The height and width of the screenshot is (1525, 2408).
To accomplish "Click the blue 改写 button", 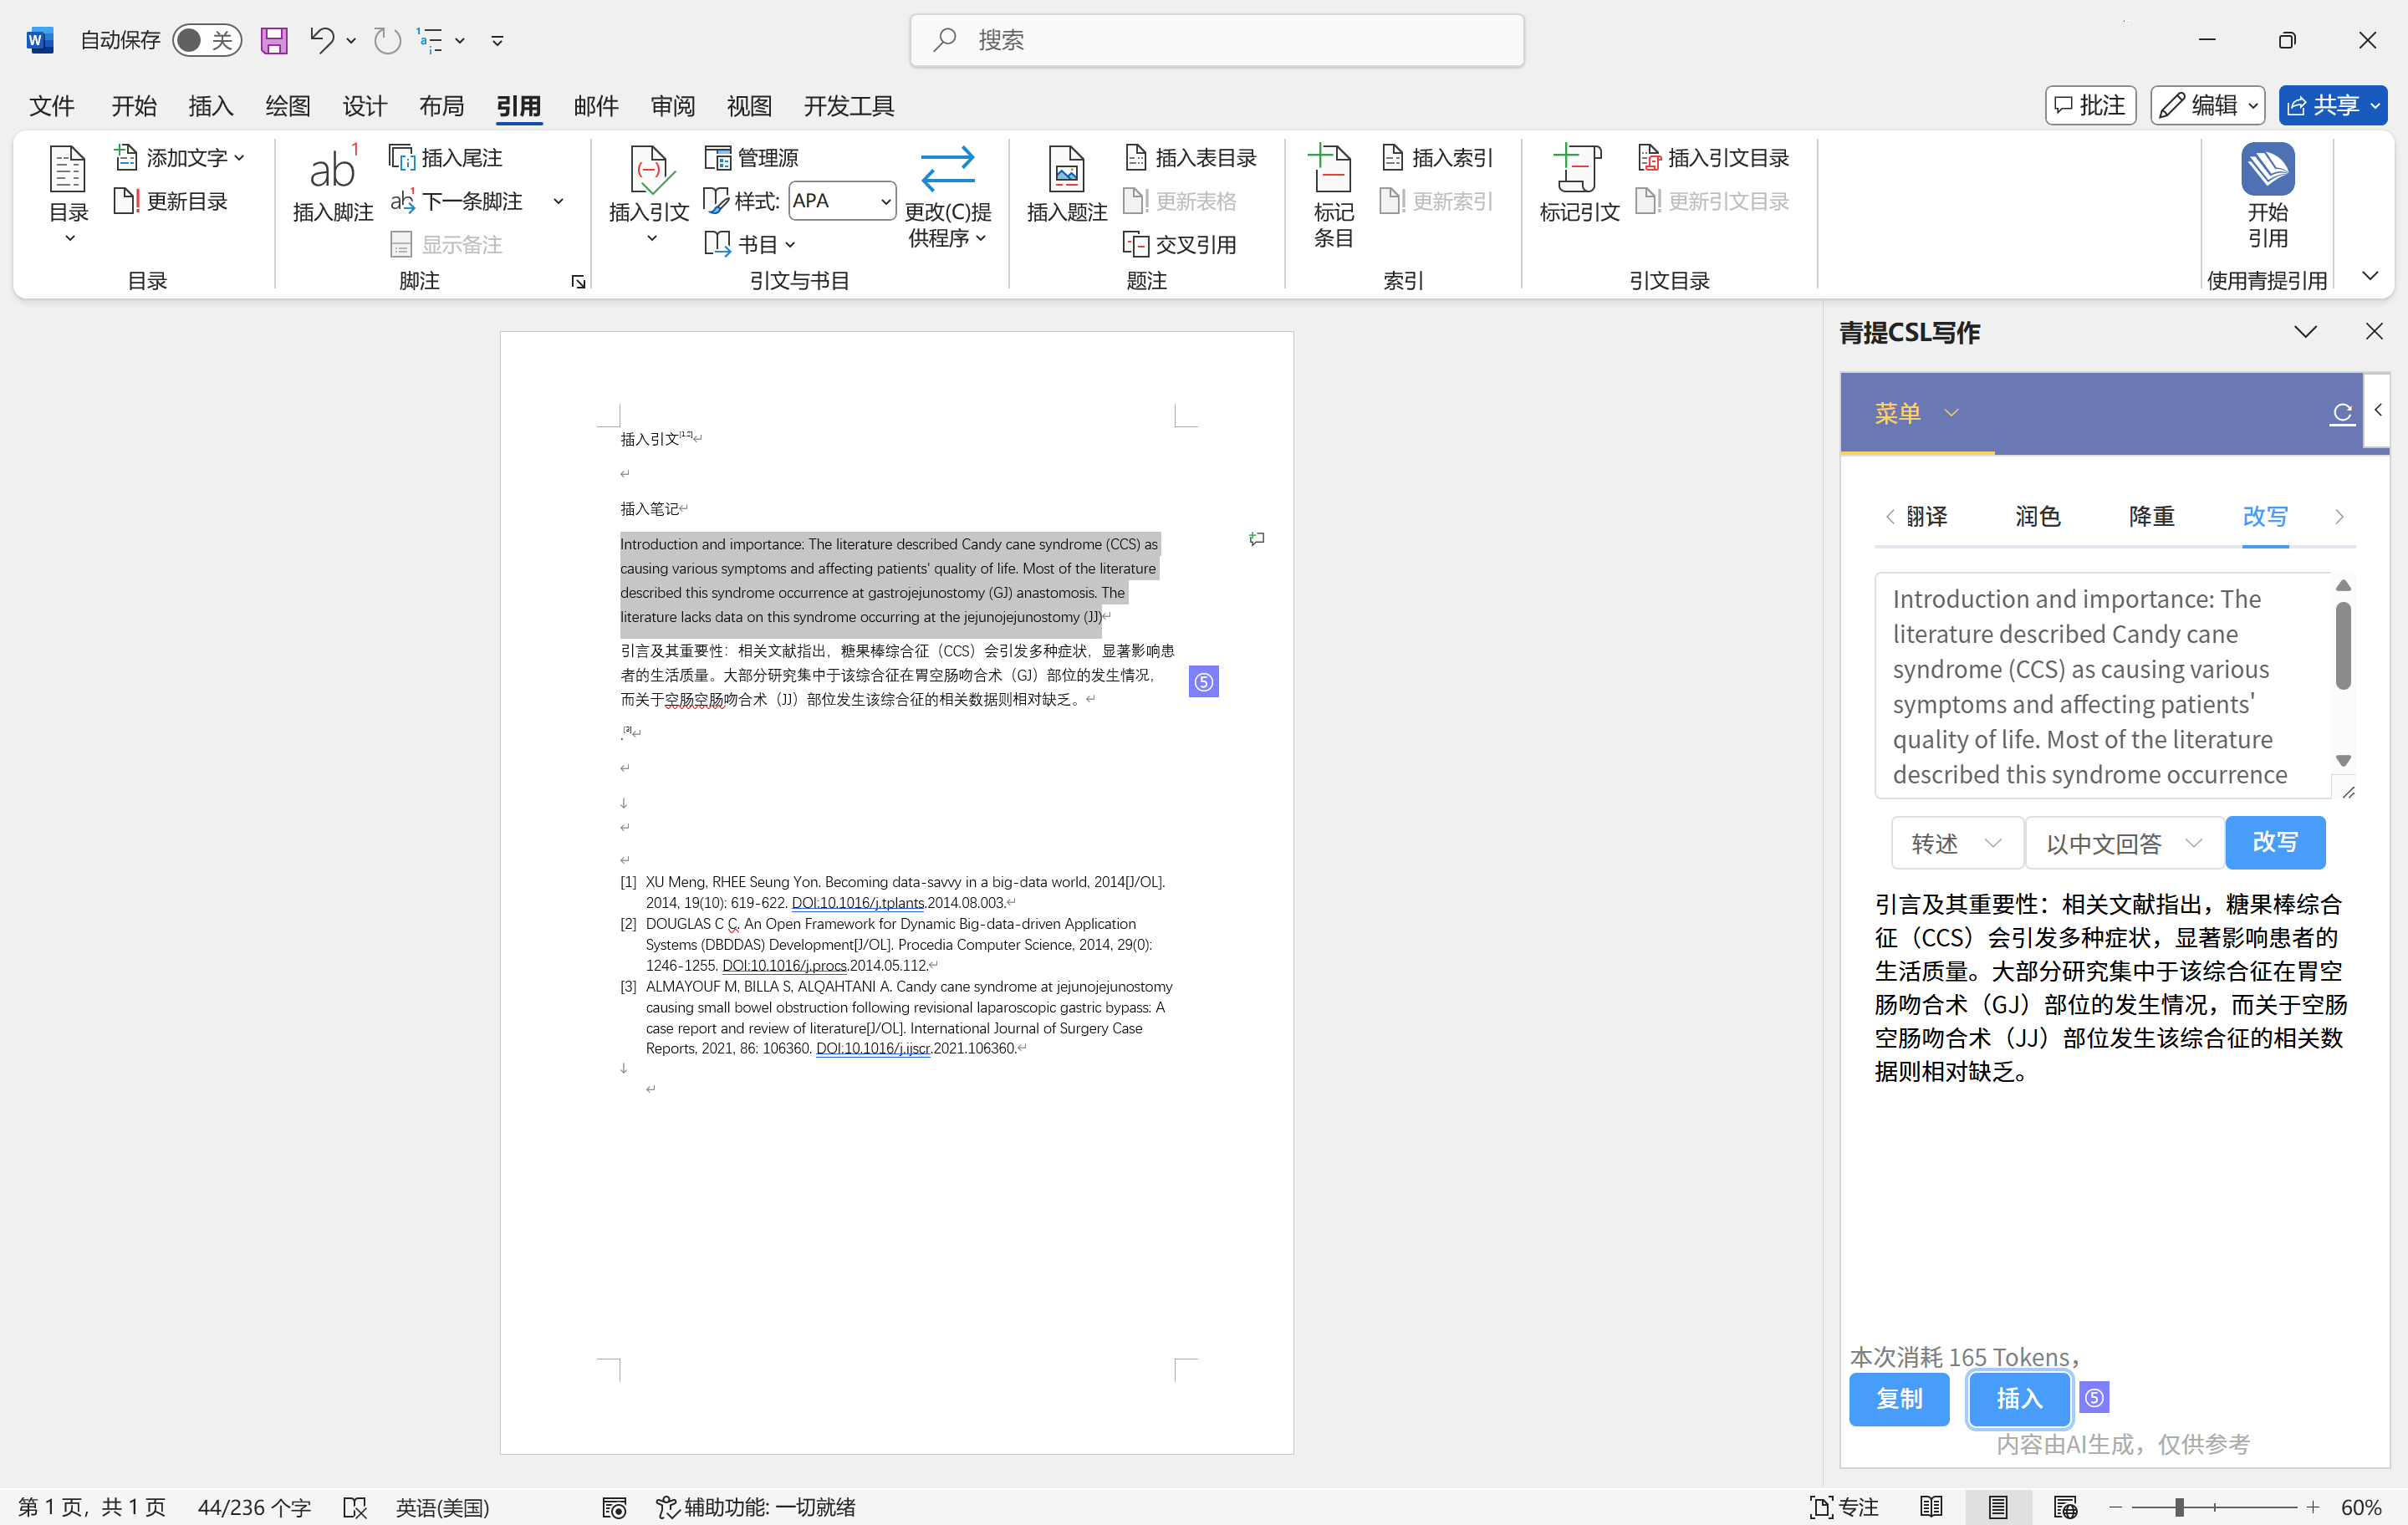I will pos(2274,842).
